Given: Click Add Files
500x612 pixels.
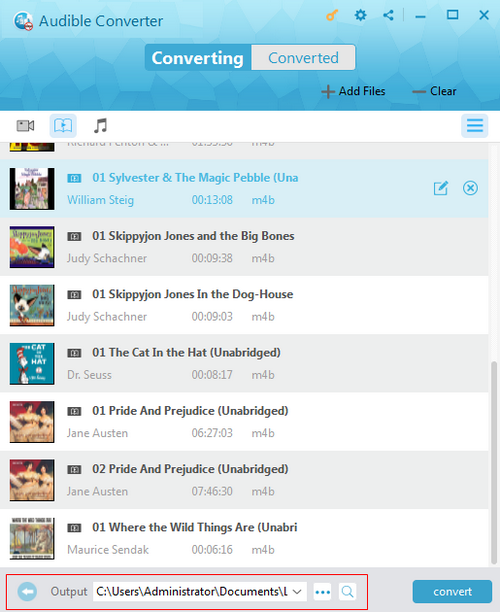Looking at the screenshot, I should pyautogui.click(x=353, y=91).
